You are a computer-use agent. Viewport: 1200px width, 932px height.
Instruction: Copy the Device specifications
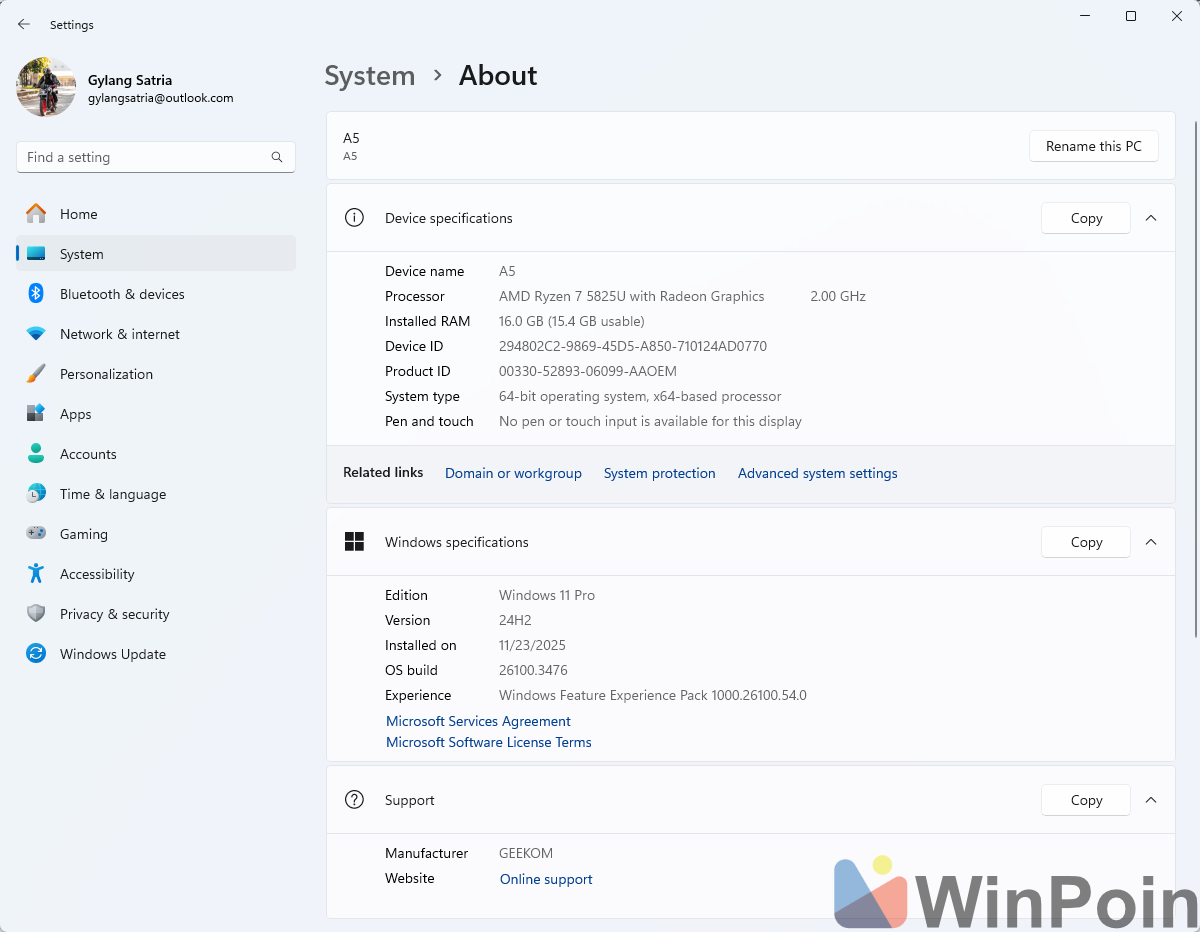point(1085,218)
